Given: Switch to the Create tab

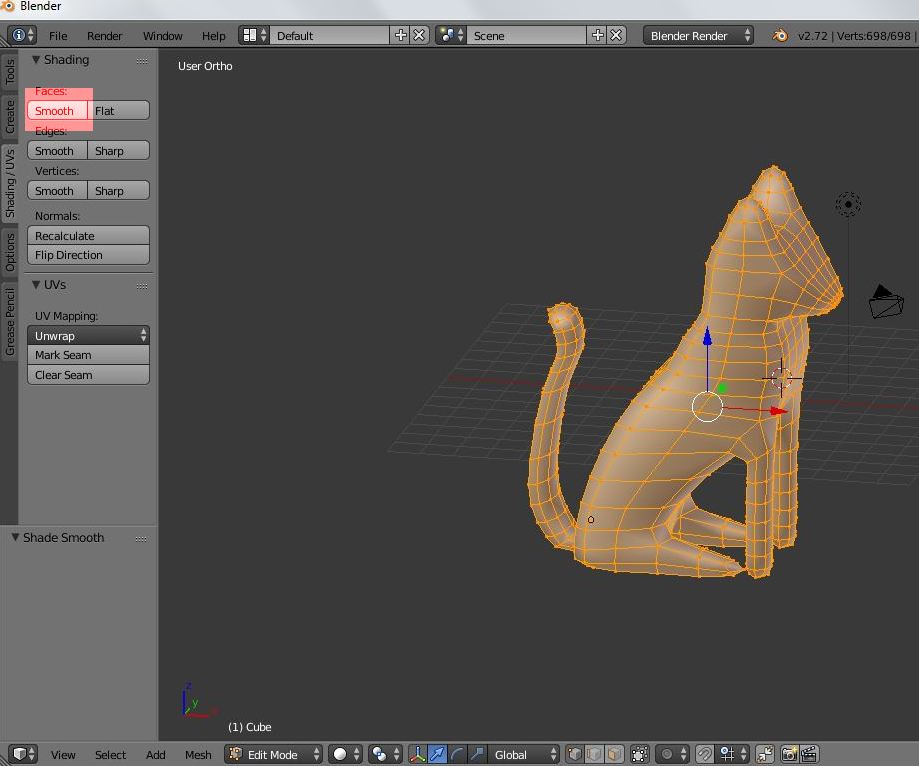Looking at the screenshot, I should coord(9,116).
